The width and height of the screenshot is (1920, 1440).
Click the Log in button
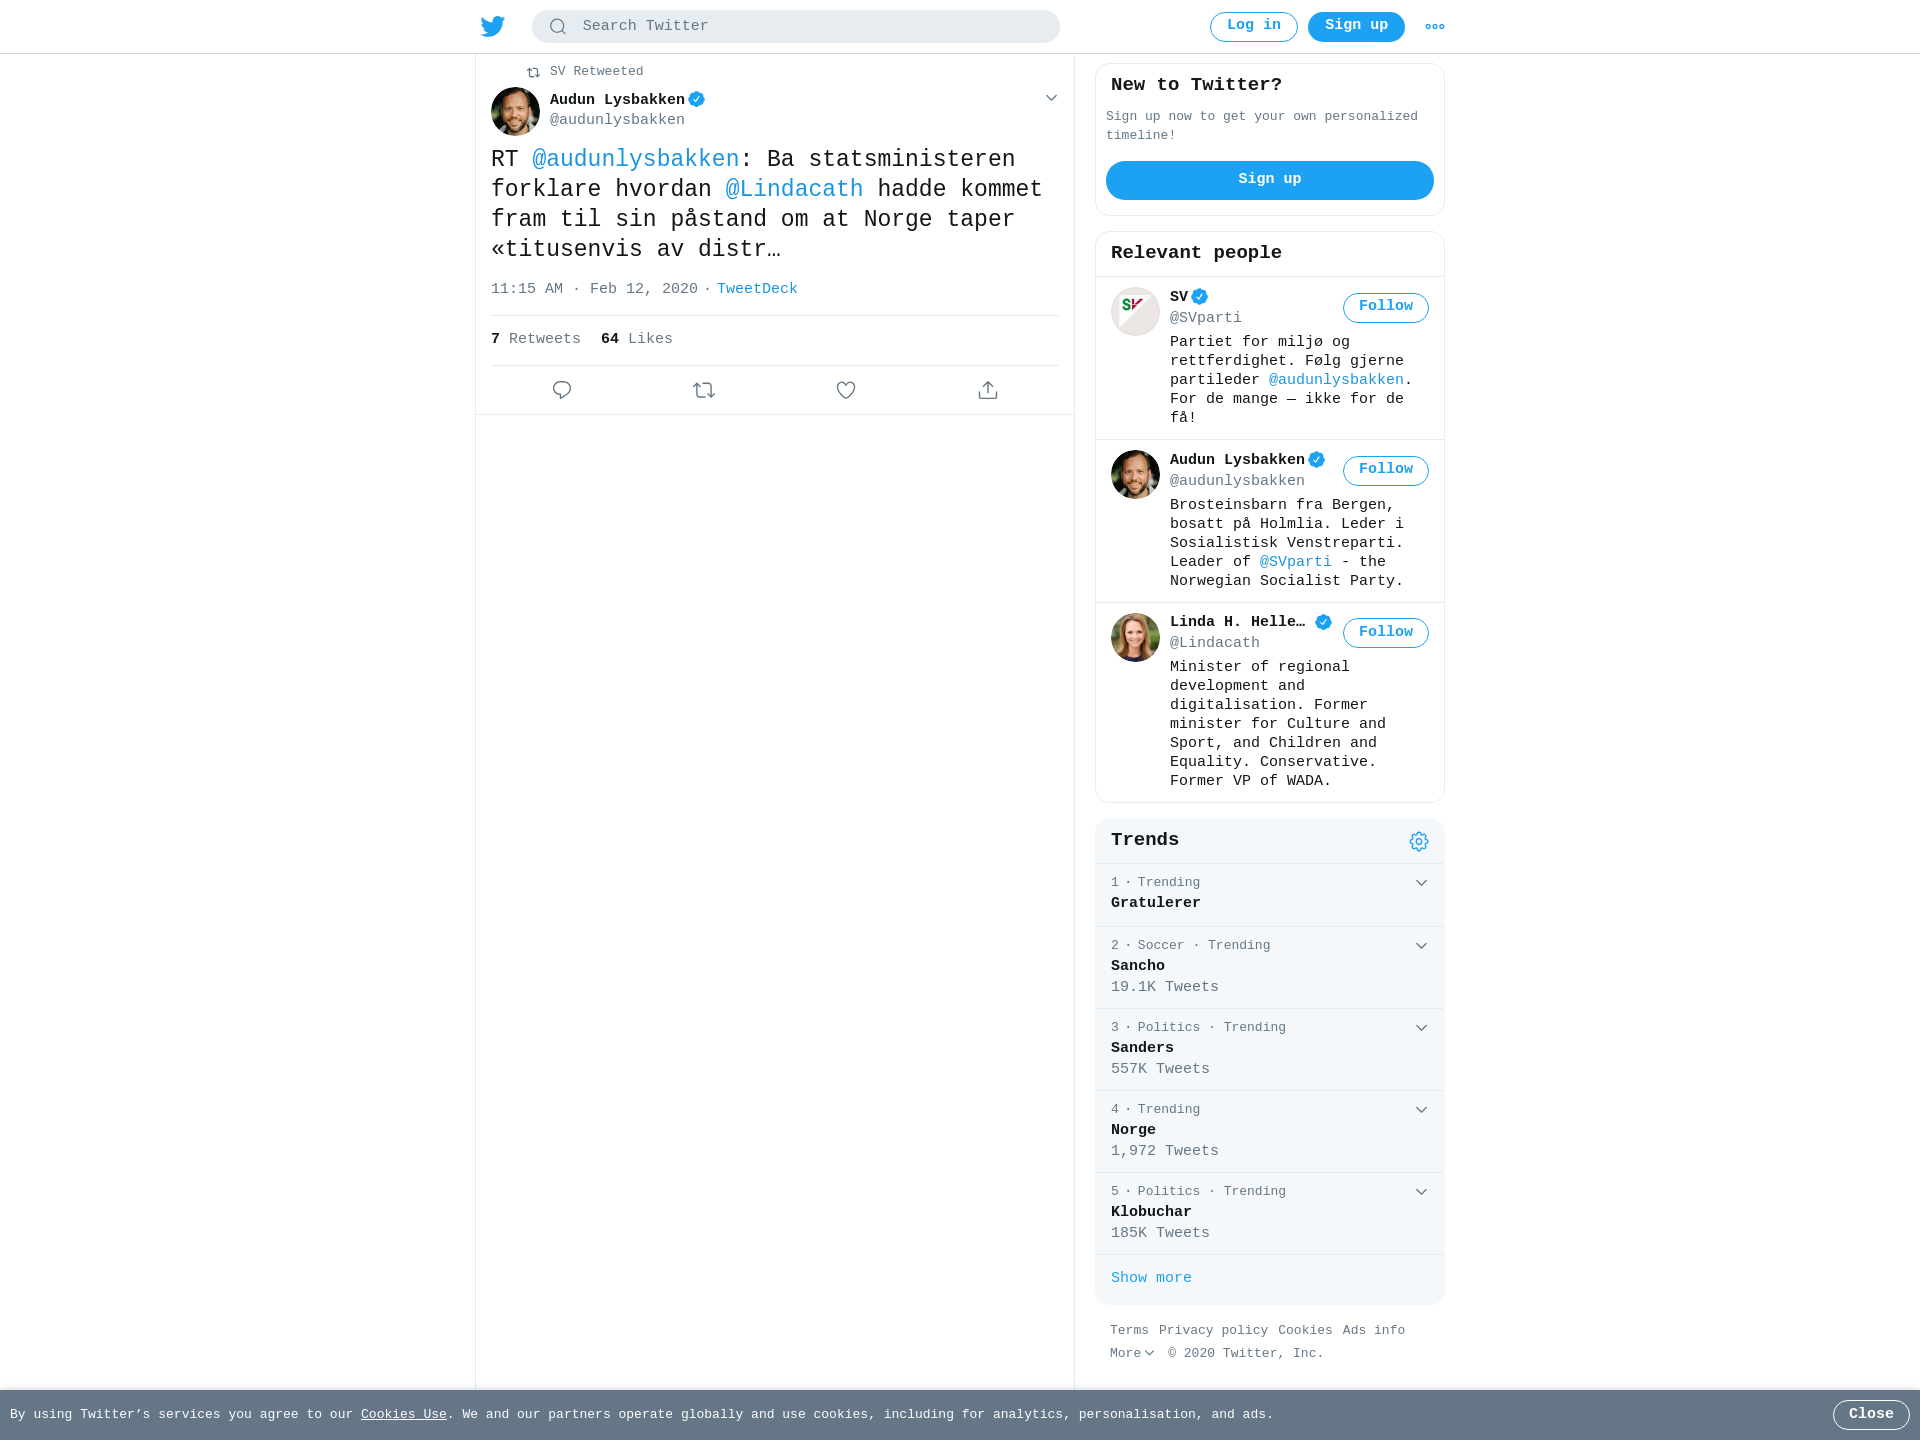pyautogui.click(x=1254, y=27)
